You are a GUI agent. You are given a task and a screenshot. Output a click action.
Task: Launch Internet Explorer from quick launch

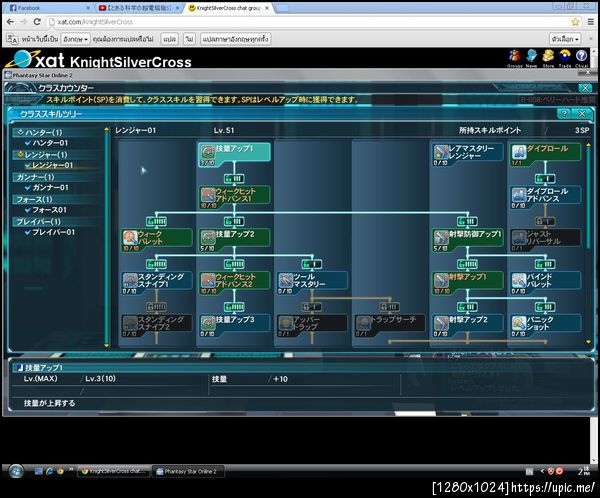click(x=49, y=471)
